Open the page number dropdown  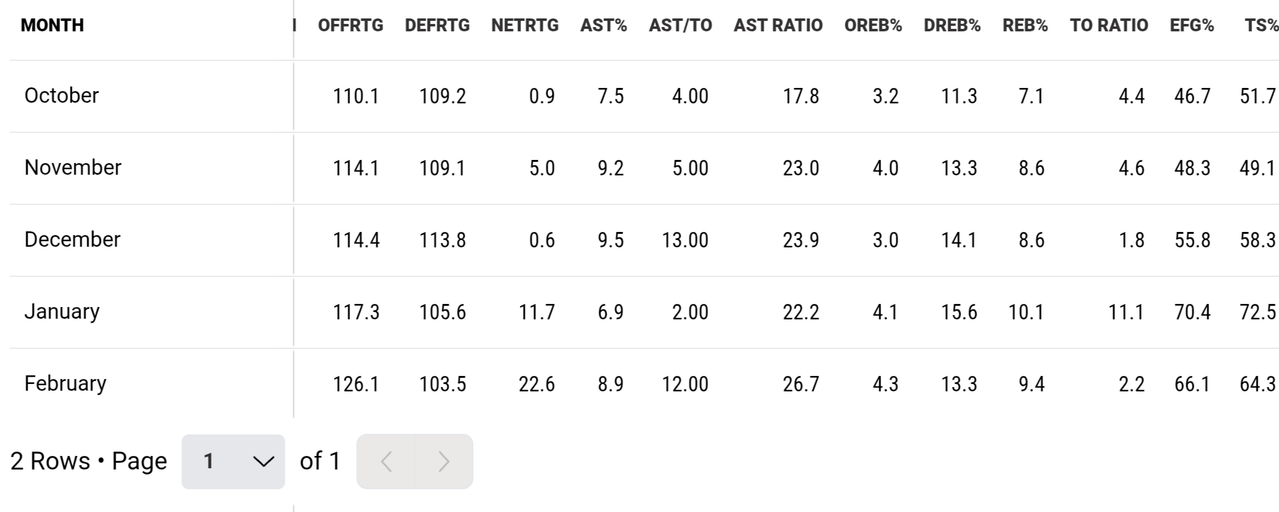(x=233, y=461)
